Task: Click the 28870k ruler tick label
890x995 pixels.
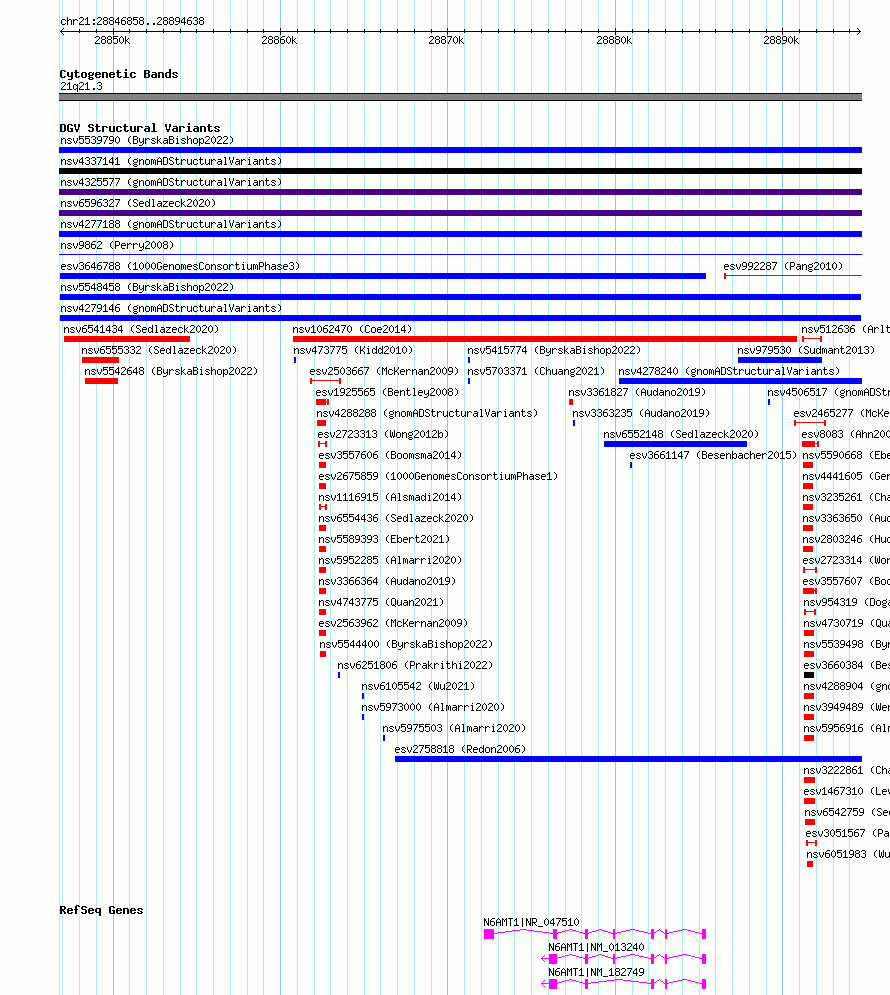Action: pos(446,40)
